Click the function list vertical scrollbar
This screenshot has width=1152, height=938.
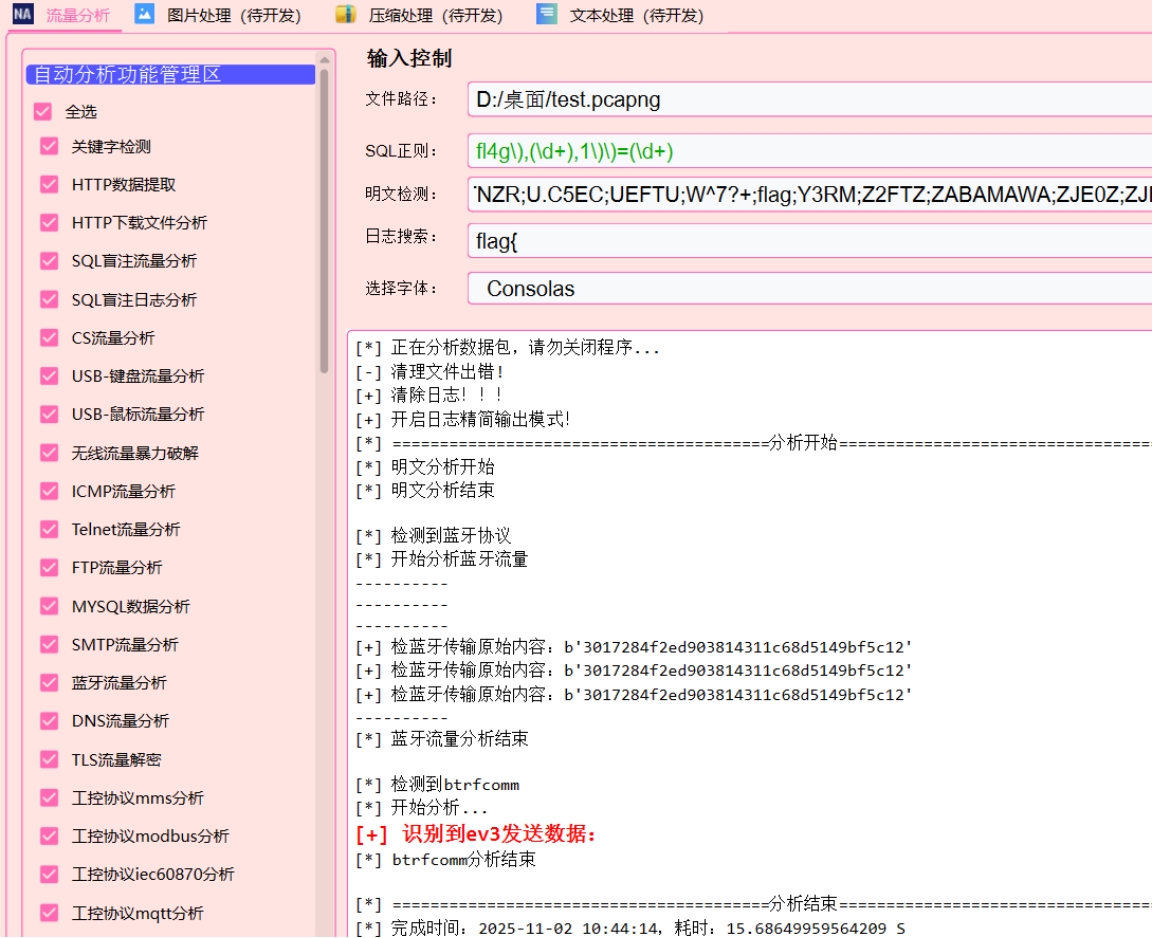click(324, 220)
